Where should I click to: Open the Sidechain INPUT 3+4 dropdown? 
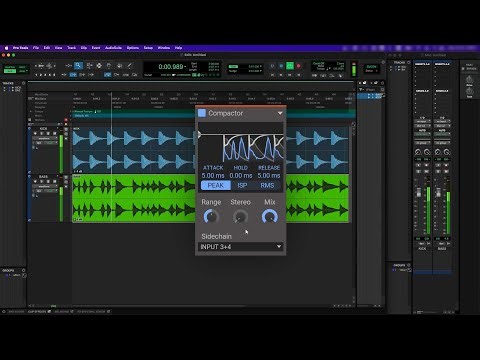(x=241, y=247)
